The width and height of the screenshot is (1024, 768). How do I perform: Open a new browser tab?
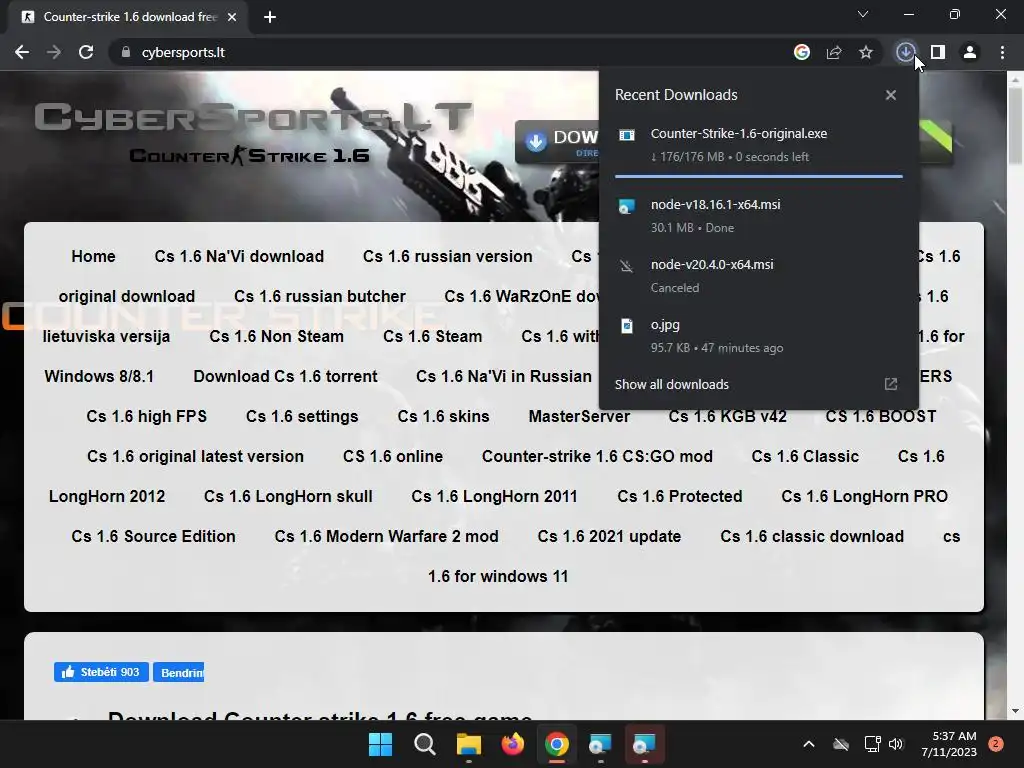pos(270,17)
